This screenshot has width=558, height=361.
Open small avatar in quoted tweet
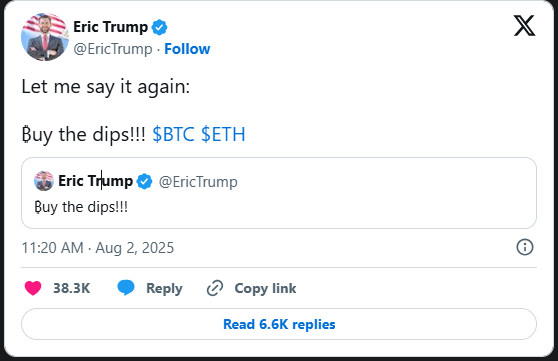pyautogui.click(x=44, y=181)
